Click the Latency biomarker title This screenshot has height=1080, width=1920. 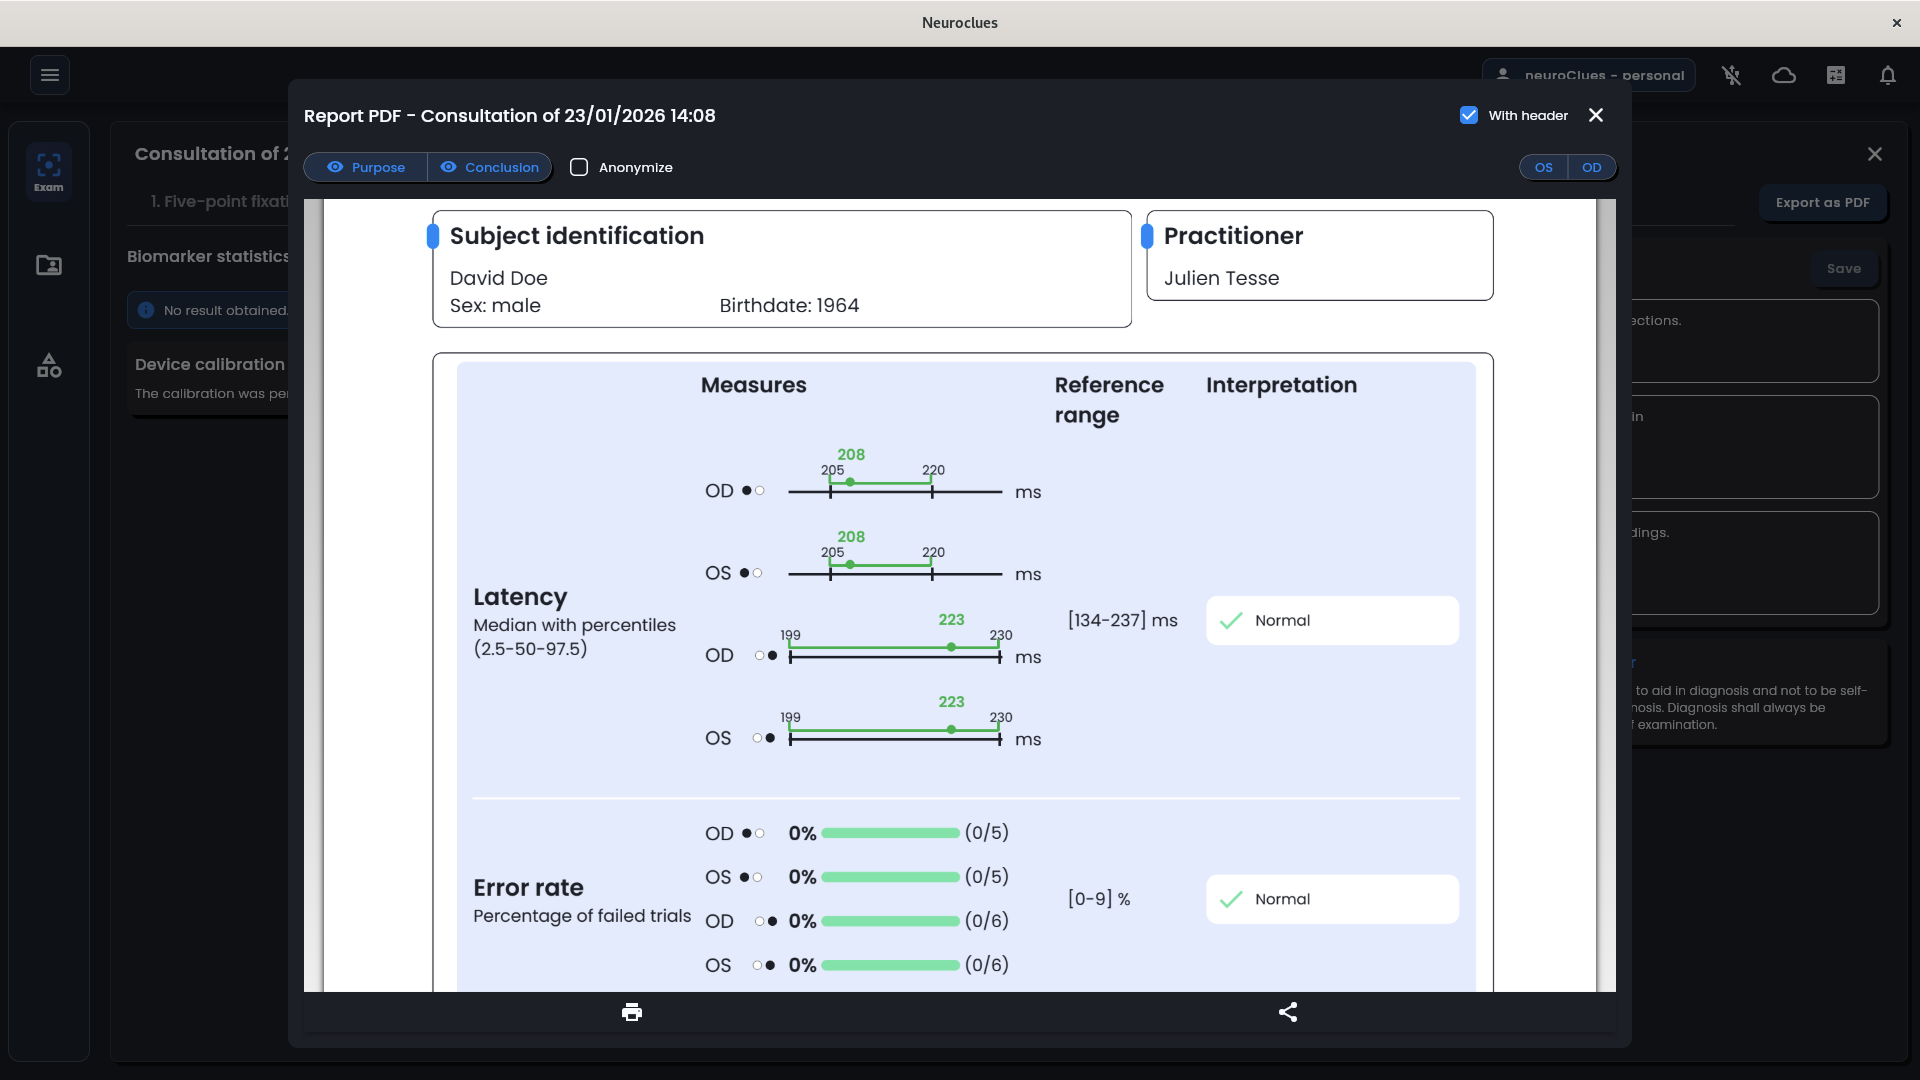point(520,597)
